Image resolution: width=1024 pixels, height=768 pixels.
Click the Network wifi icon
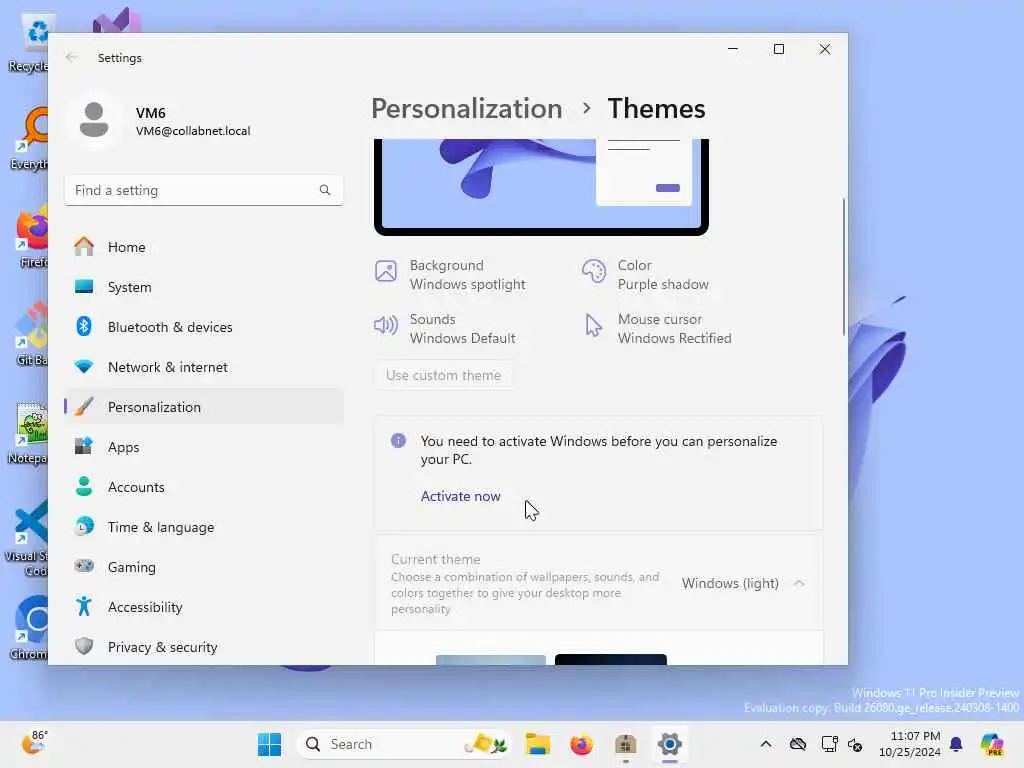click(x=84, y=367)
